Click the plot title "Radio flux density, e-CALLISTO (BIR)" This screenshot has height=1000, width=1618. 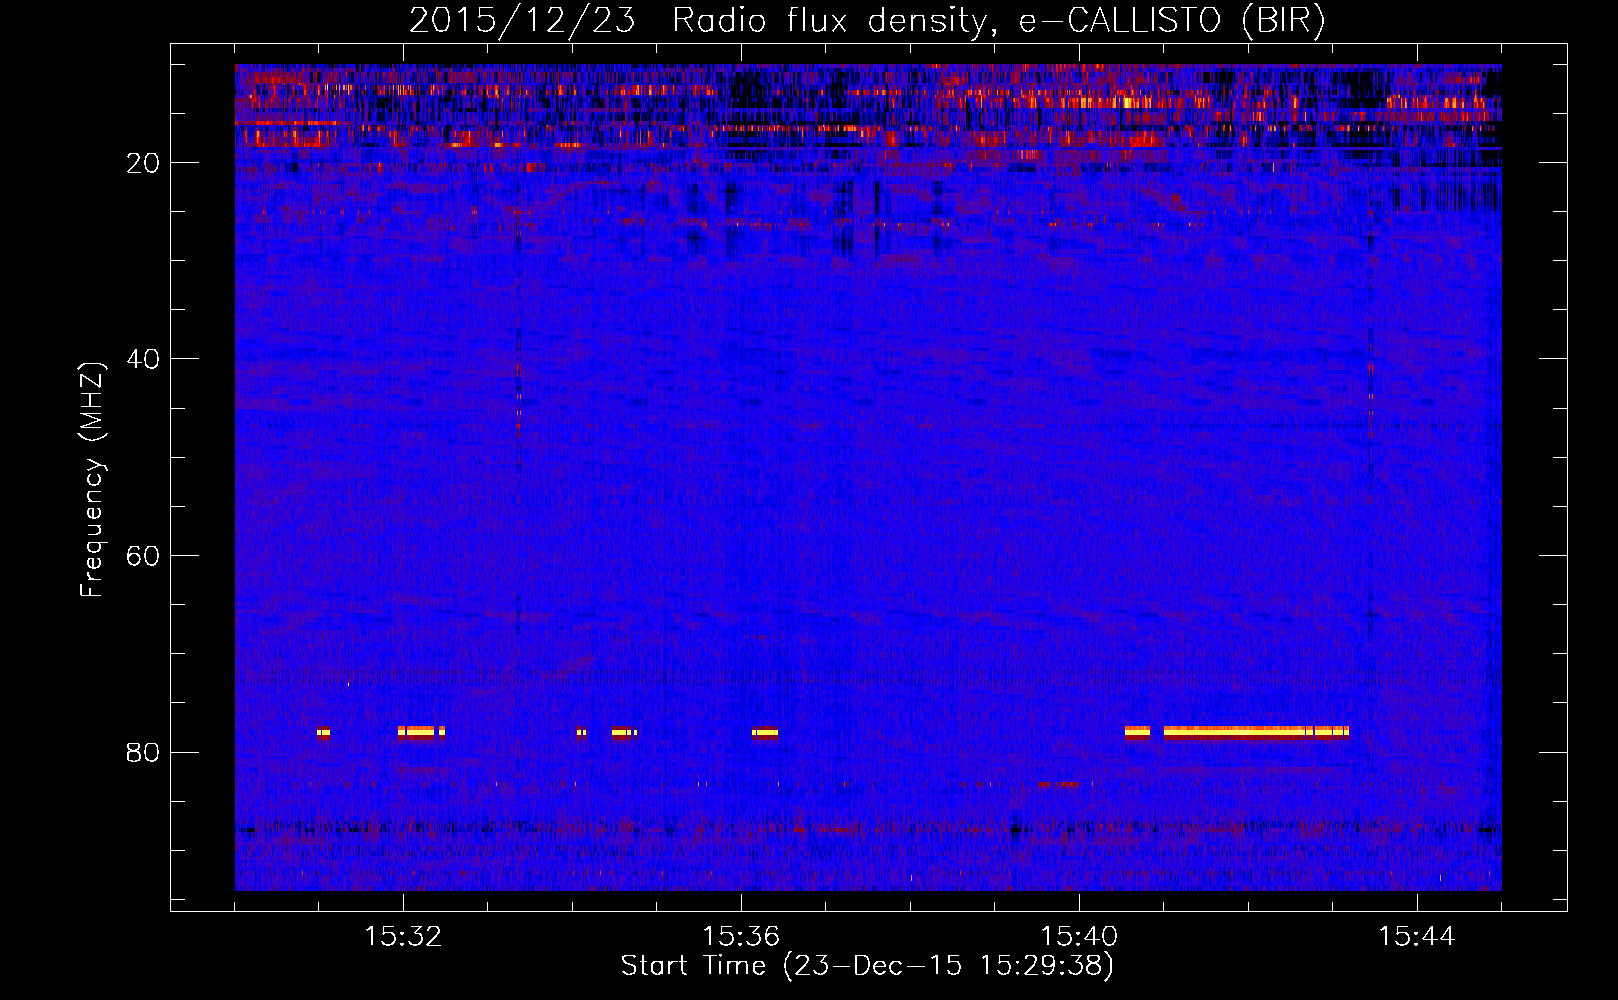[998, 21]
